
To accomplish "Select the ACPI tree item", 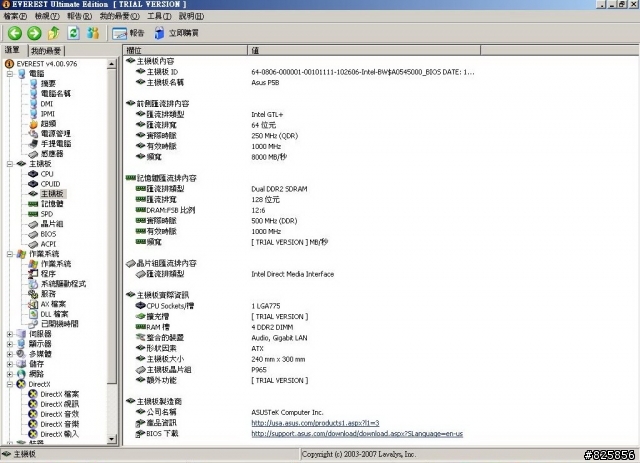I will [x=48, y=244].
